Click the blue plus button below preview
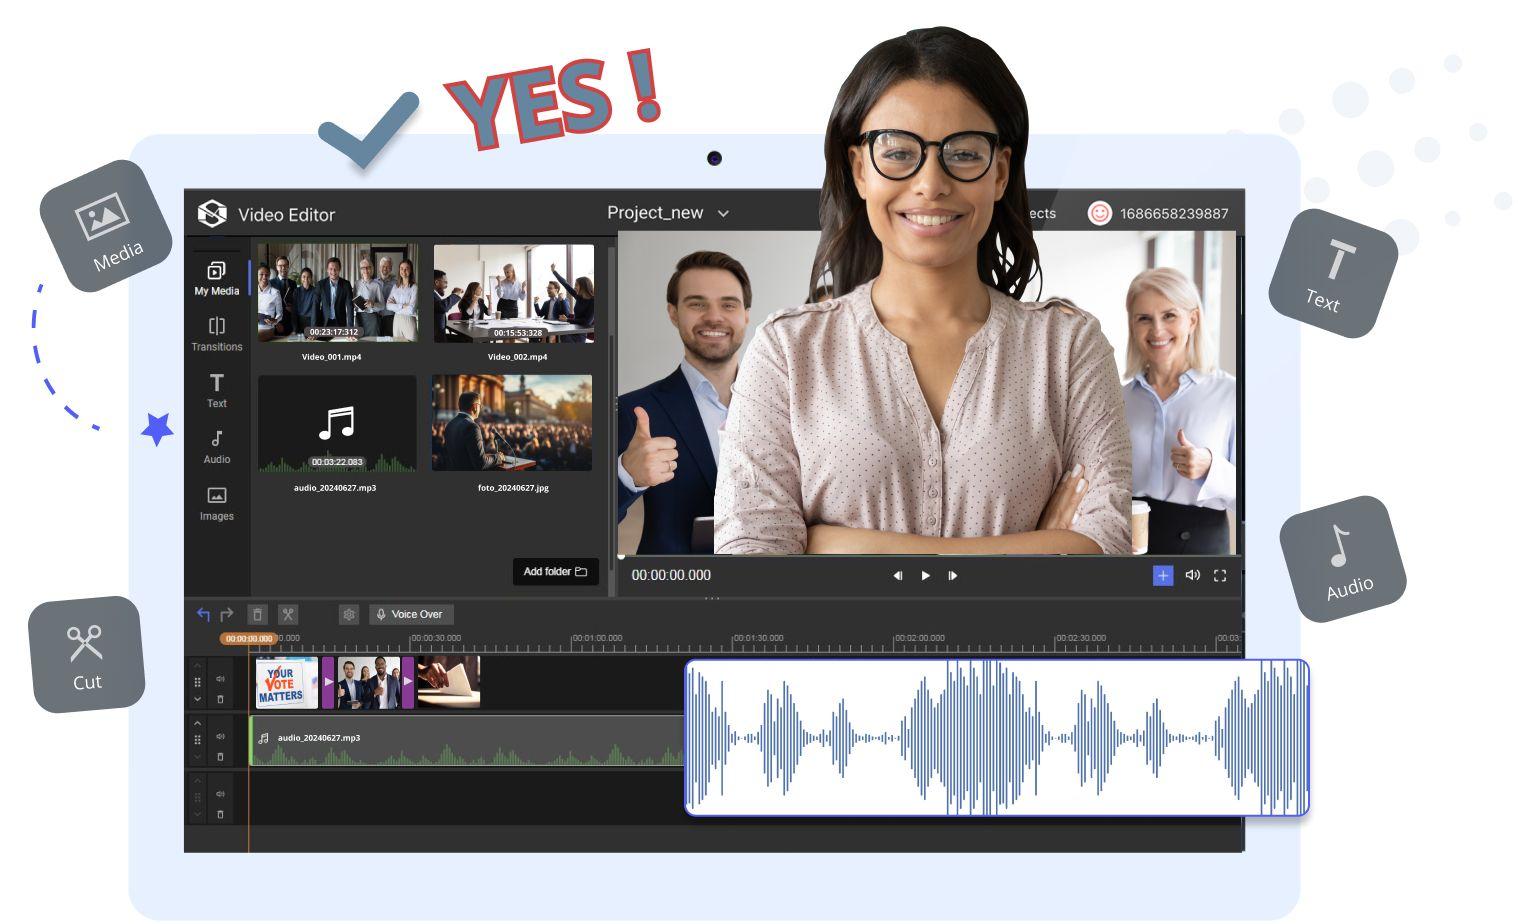 (x=1163, y=576)
